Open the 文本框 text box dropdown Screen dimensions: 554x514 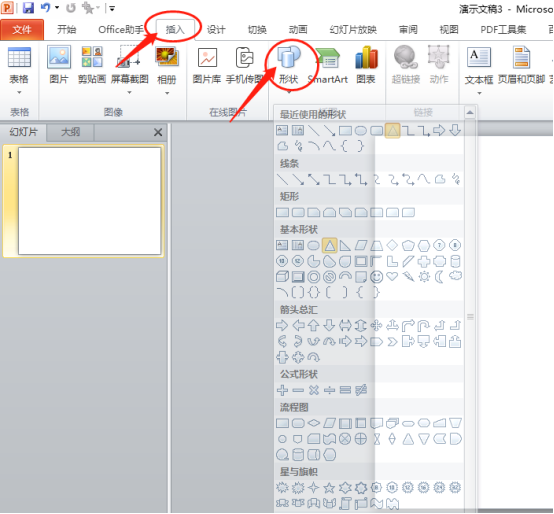pos(479,93)
